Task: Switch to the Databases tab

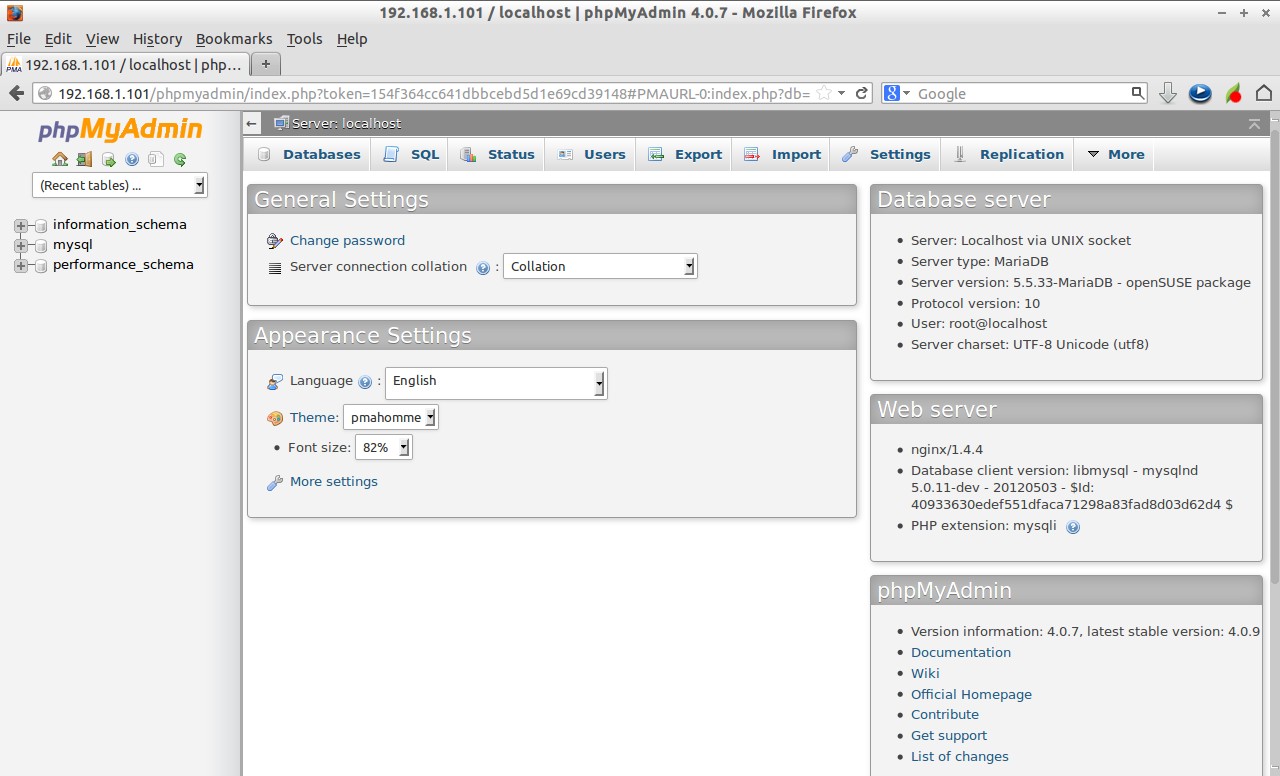Action: (x=308, y=154)
